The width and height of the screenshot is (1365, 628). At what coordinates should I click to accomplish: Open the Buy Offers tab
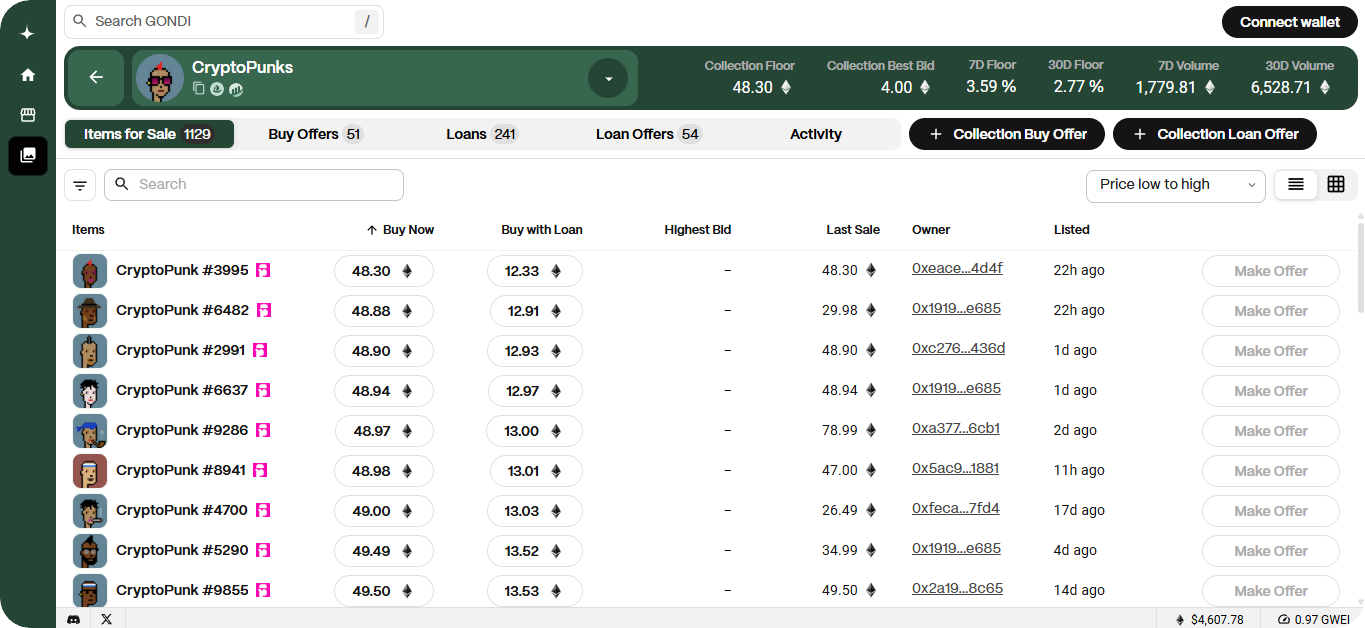[x=314, y=134]
